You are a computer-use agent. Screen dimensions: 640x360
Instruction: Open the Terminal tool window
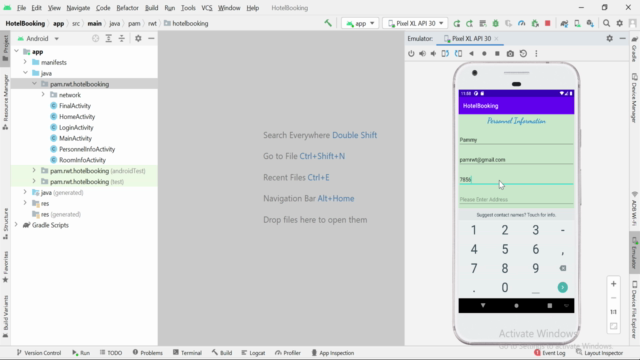pyautogui.click(x=187, y=353)
